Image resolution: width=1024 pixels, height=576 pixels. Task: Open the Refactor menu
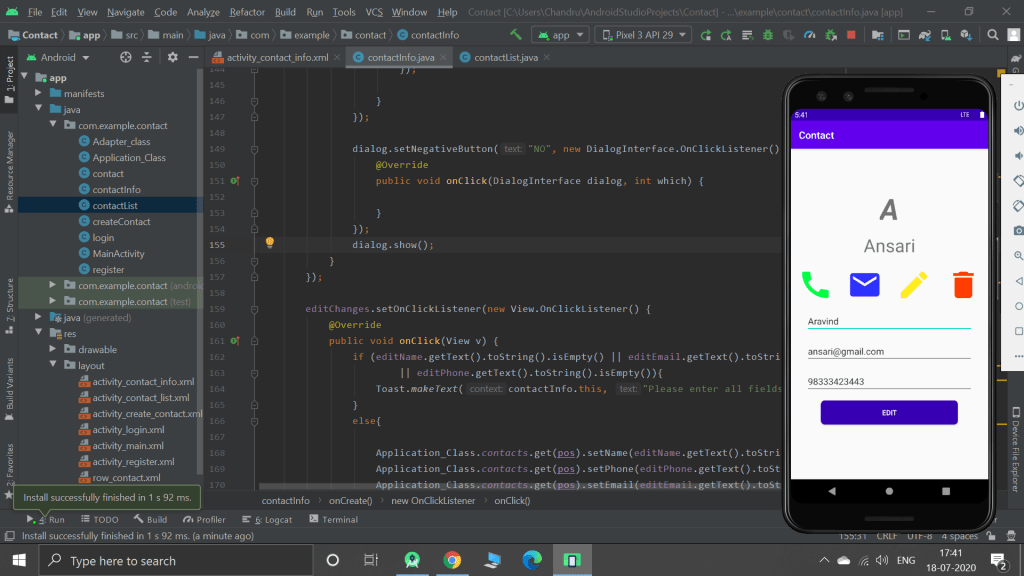point(247,12)
